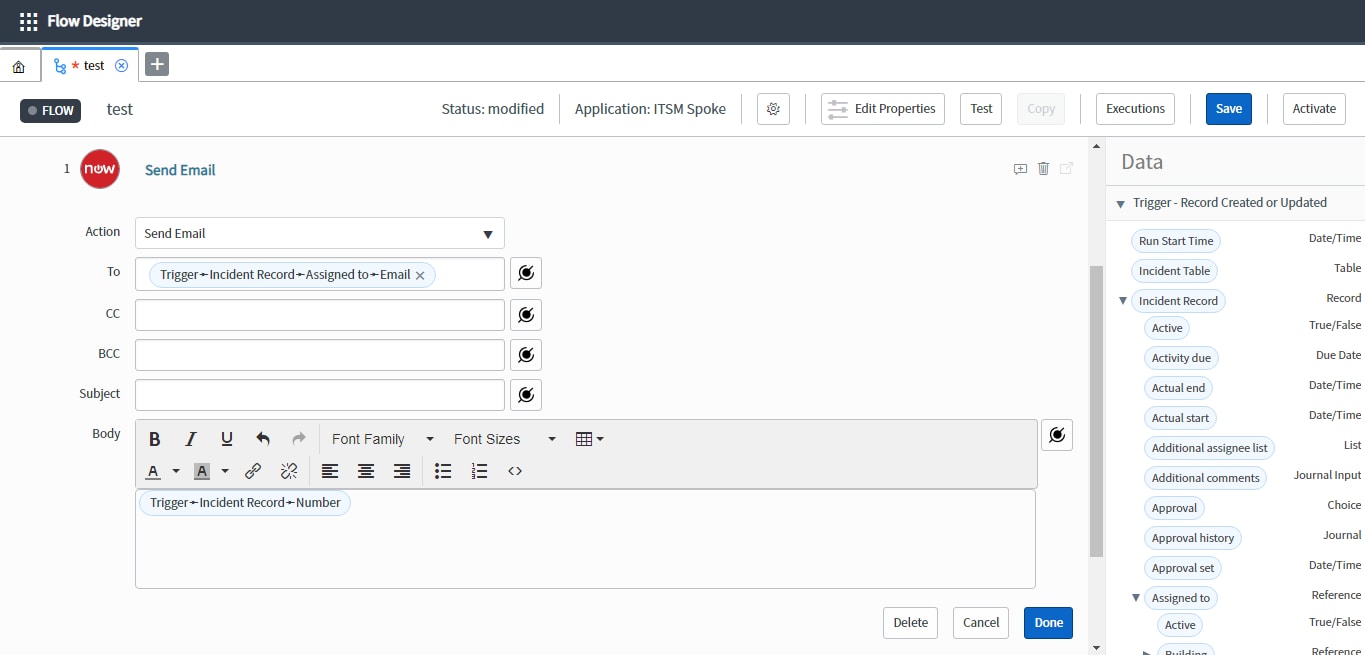
Task: Toggle italic formatting
Action: point(191,439)
